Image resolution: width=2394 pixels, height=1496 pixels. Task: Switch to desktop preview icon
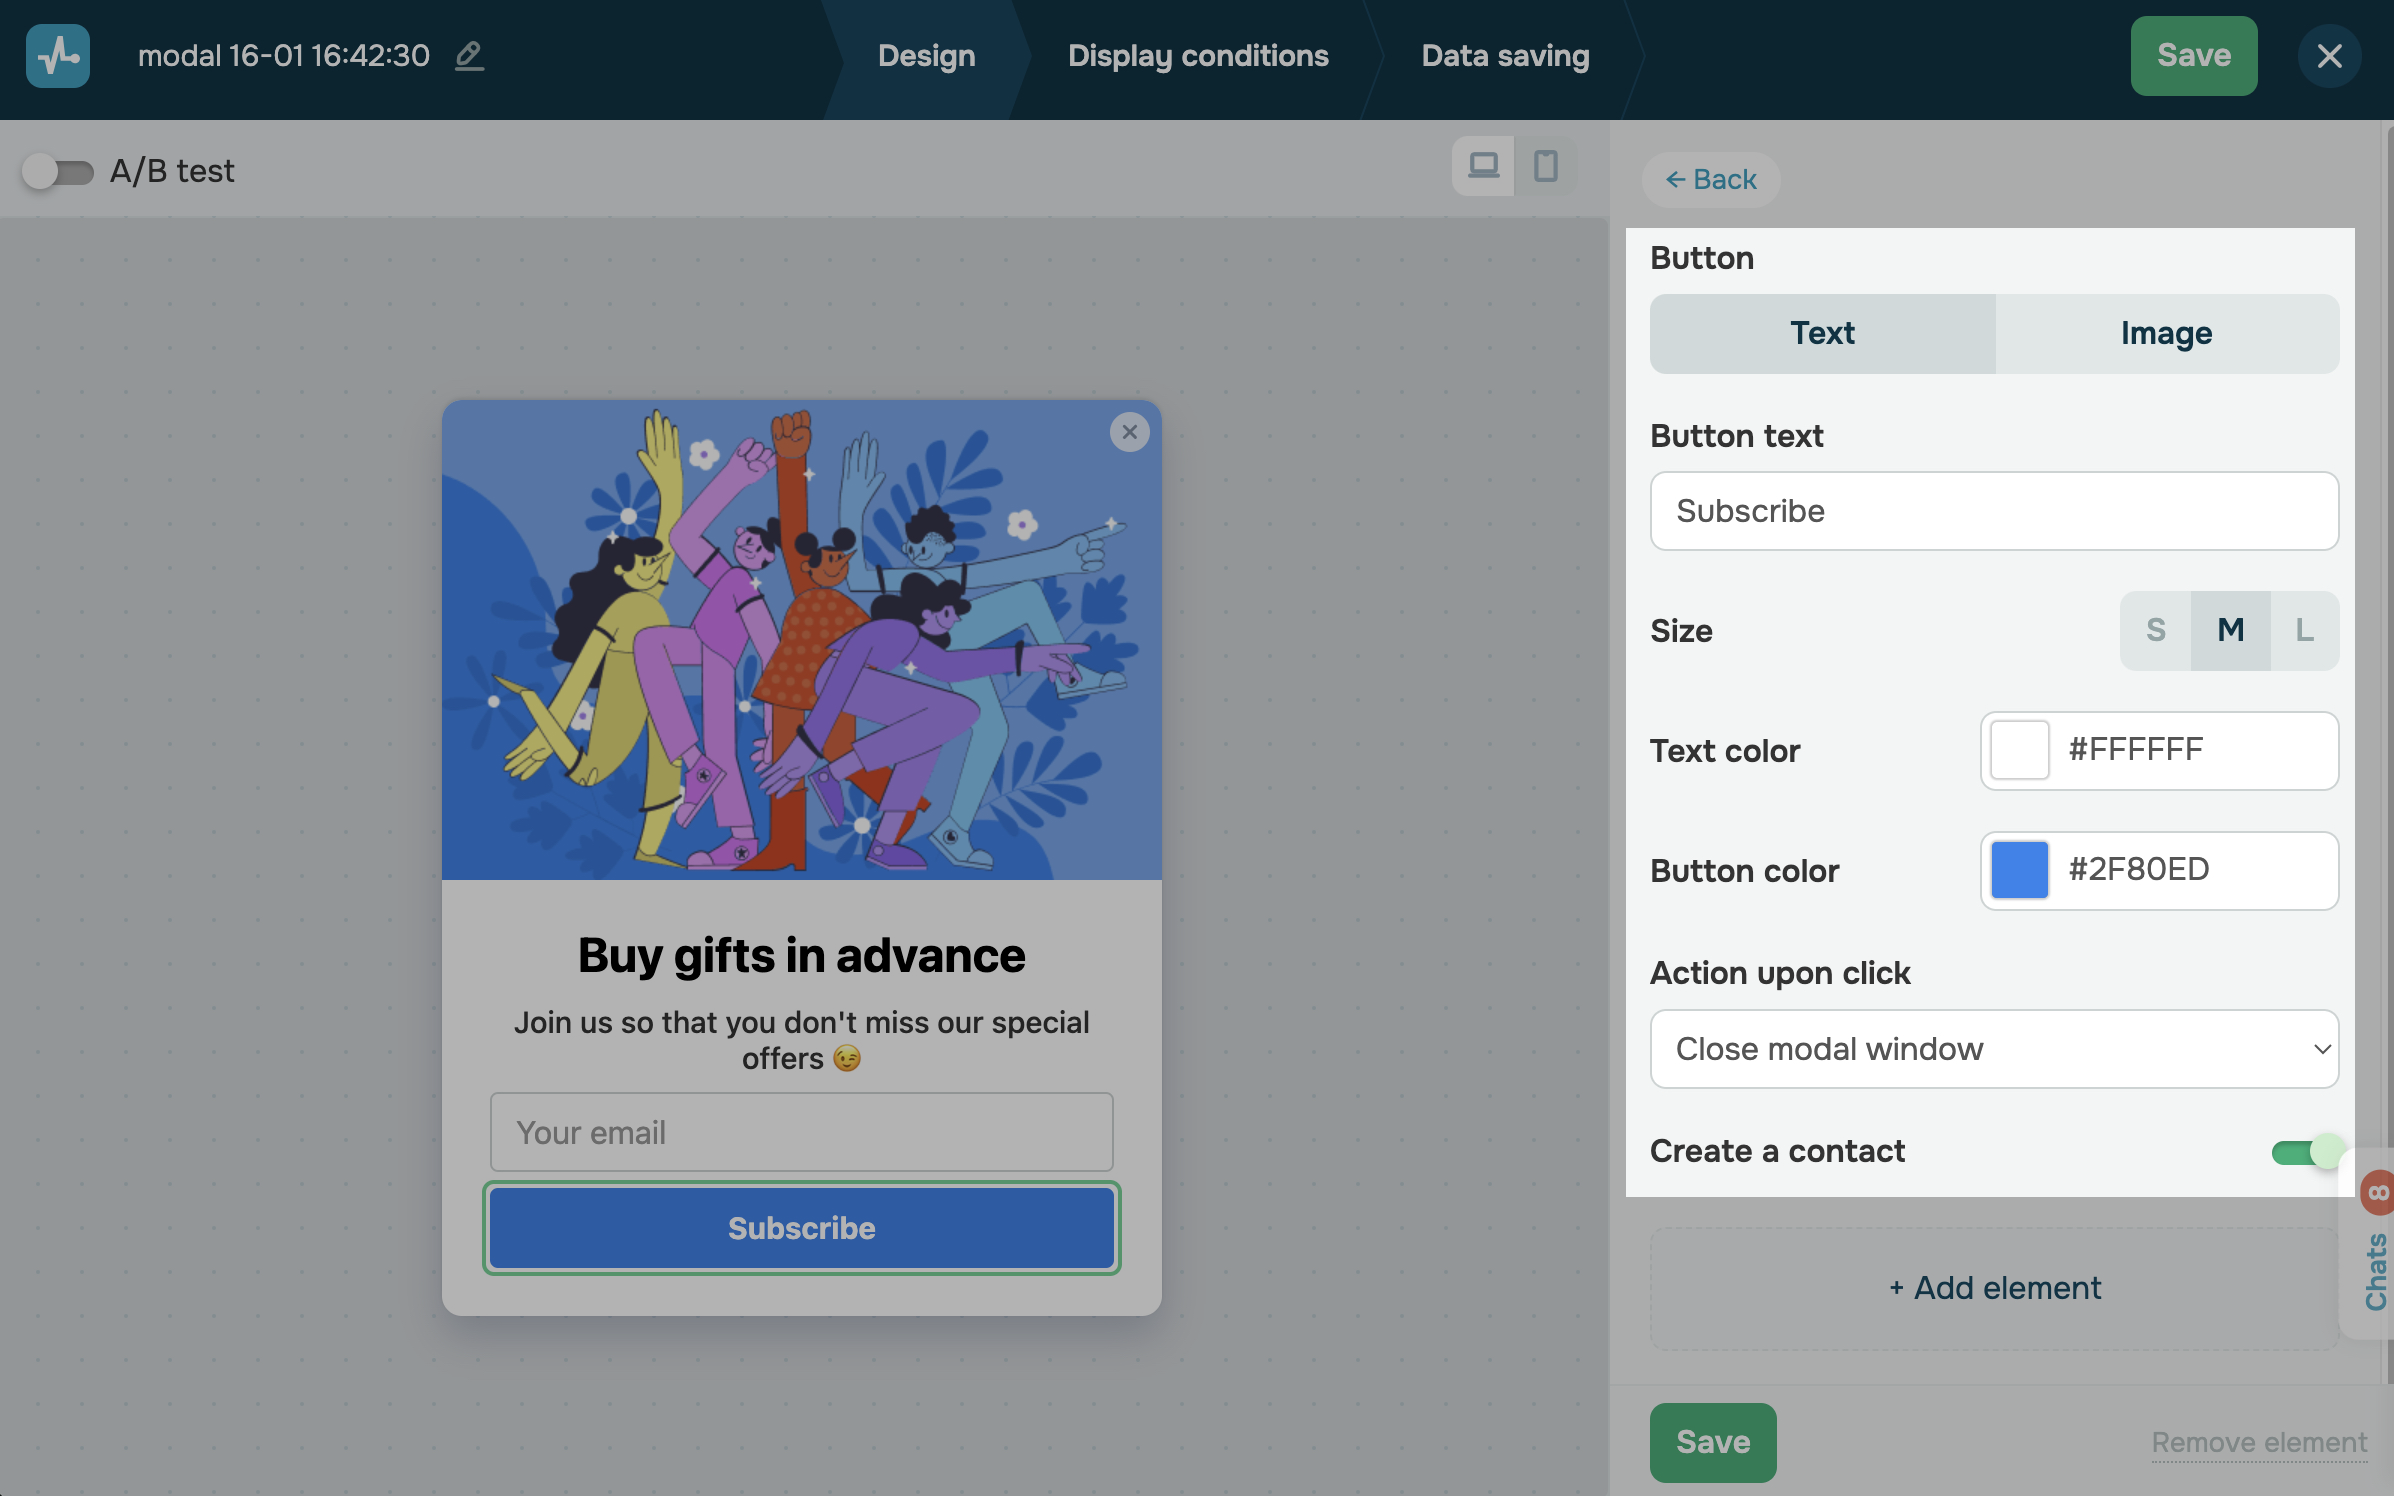coord(1483,166)
